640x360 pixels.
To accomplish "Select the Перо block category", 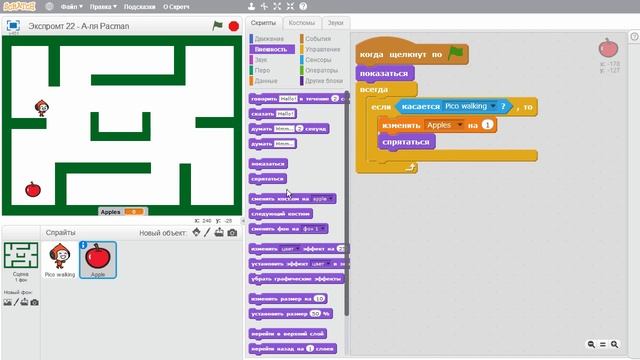I will [262, 70].
